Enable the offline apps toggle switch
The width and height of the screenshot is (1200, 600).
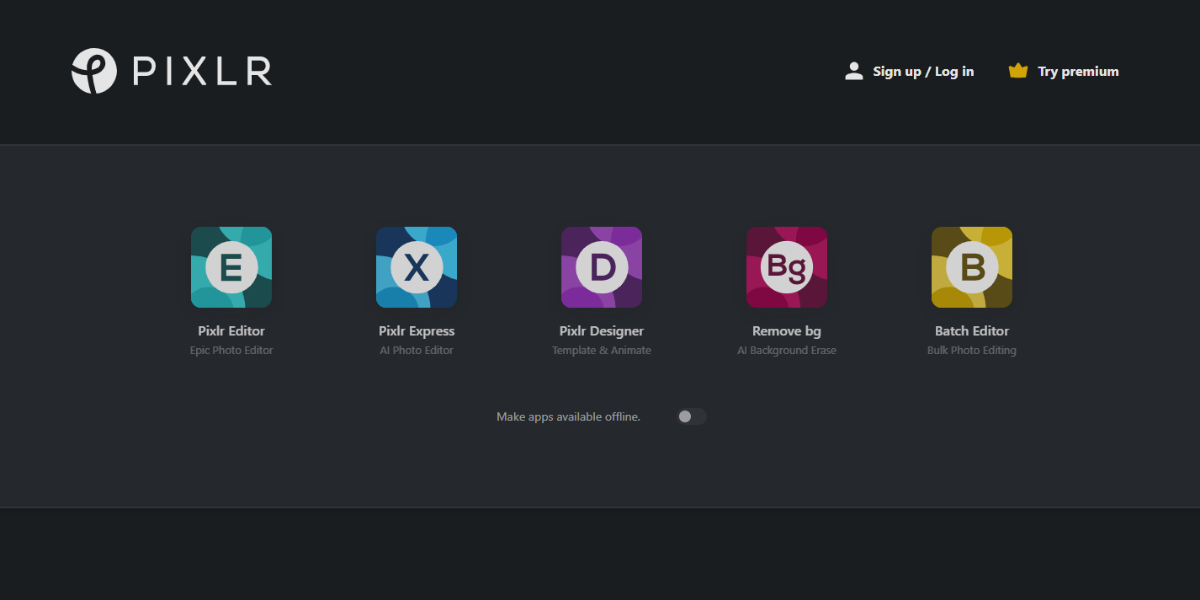pos(691,417)
